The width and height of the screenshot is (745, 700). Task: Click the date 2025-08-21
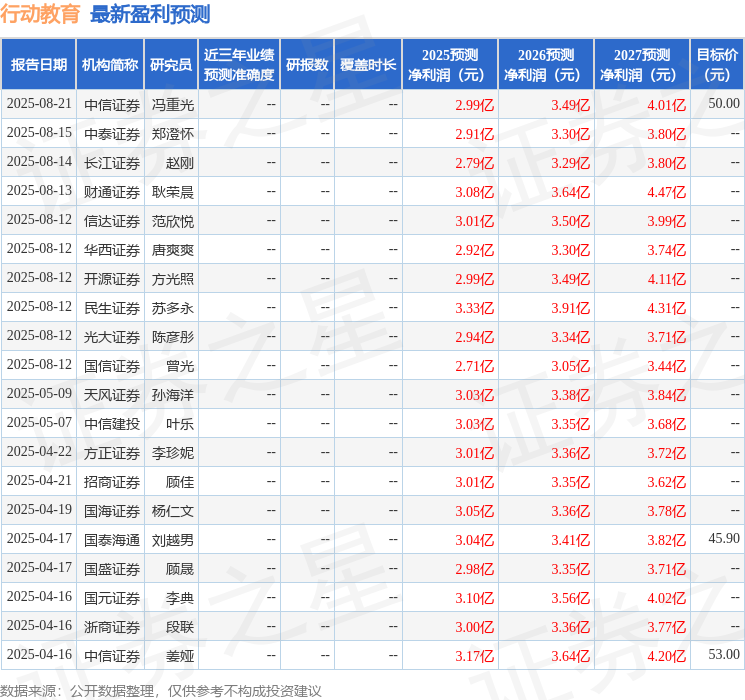click(x=39, y=104)
